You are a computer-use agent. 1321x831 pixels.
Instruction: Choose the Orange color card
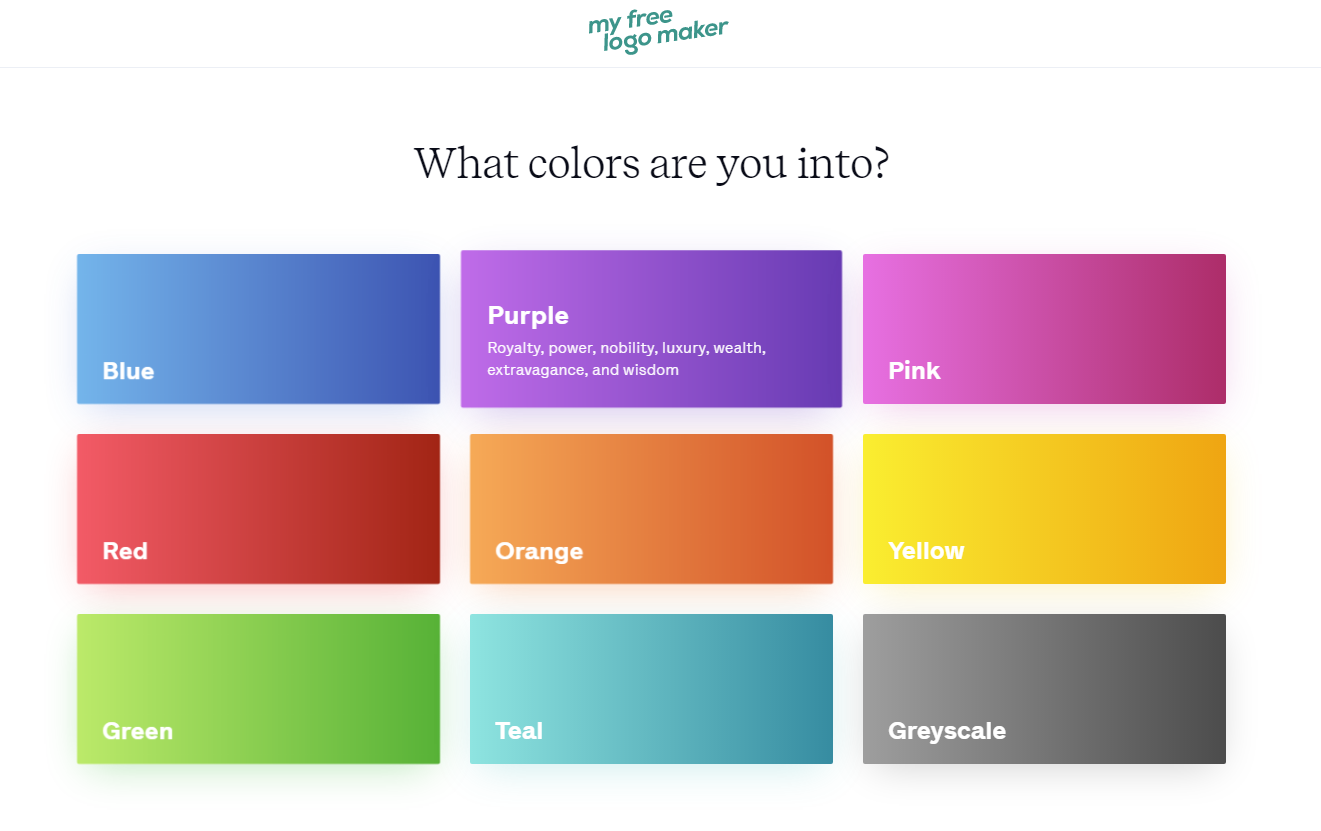pos(651,509)
